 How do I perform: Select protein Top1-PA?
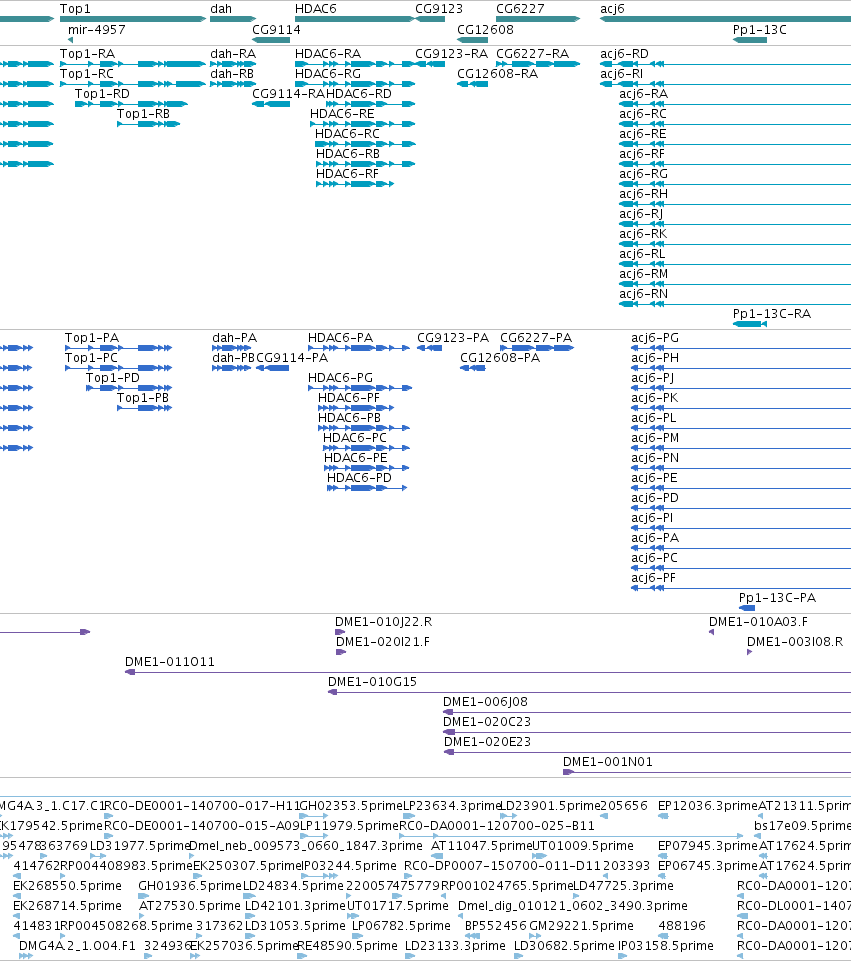(118, 348)
